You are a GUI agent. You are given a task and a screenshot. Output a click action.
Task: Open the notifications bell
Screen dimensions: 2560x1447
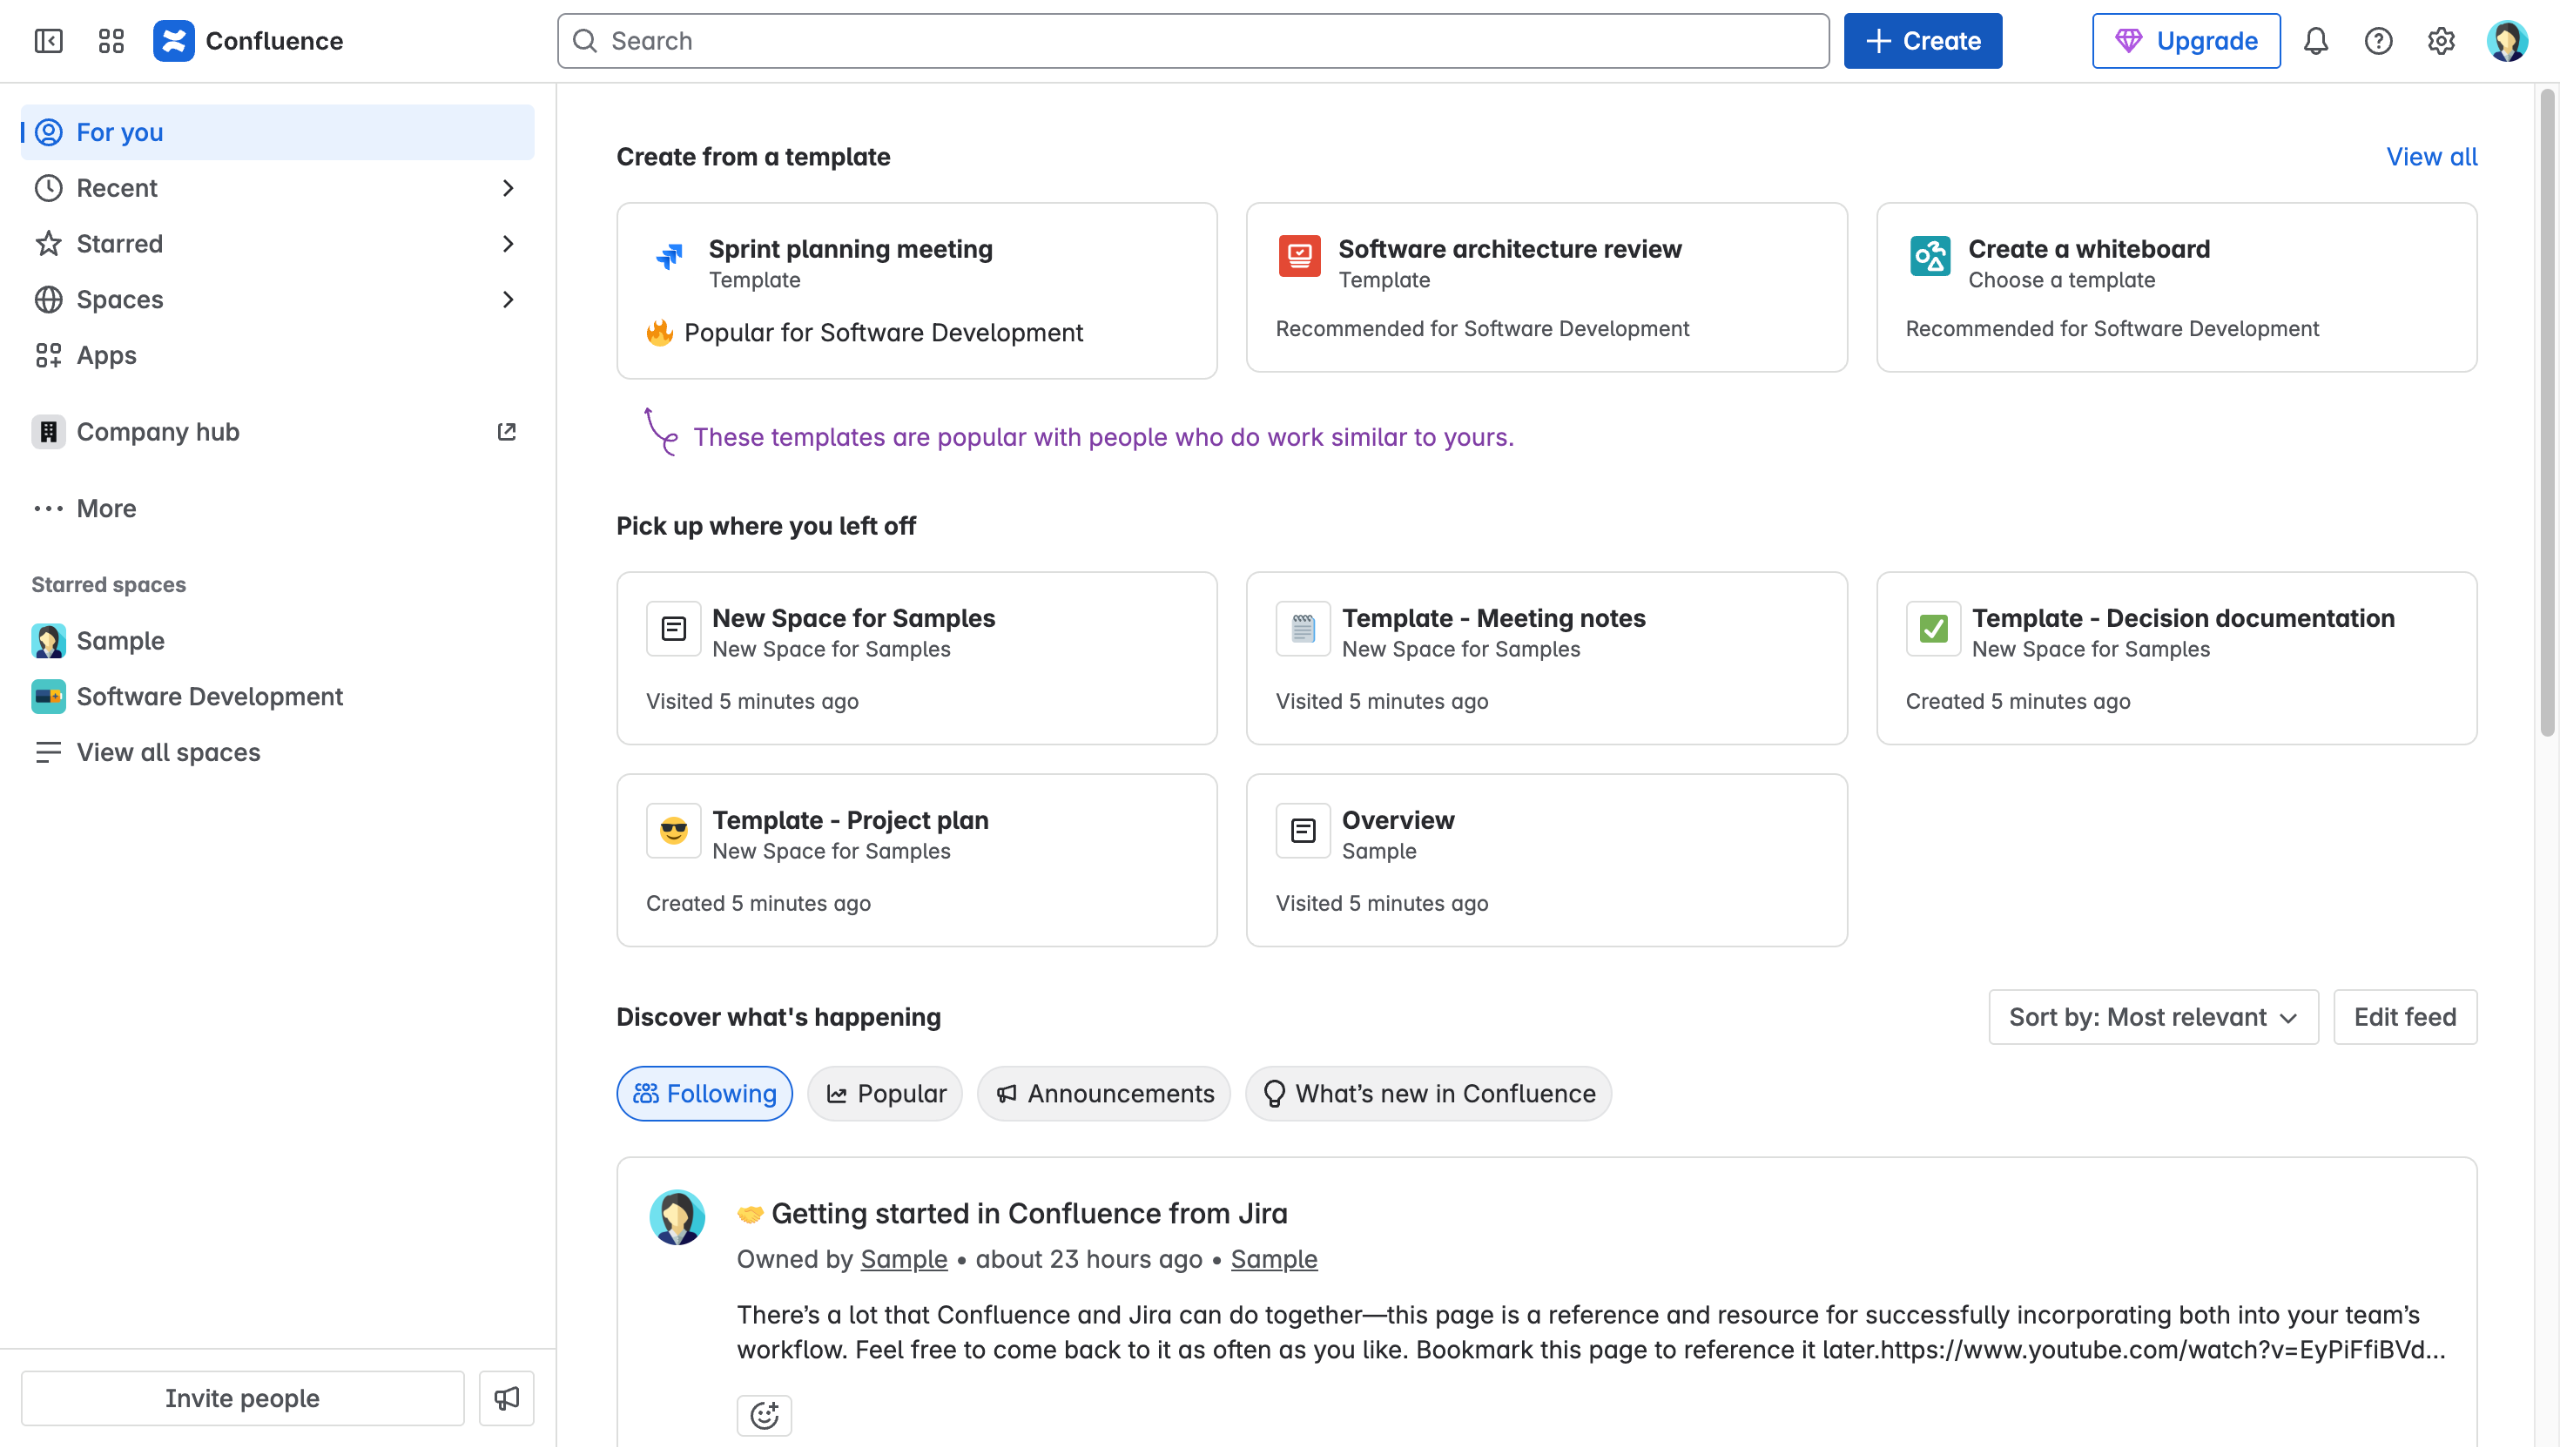point(2316,41)
